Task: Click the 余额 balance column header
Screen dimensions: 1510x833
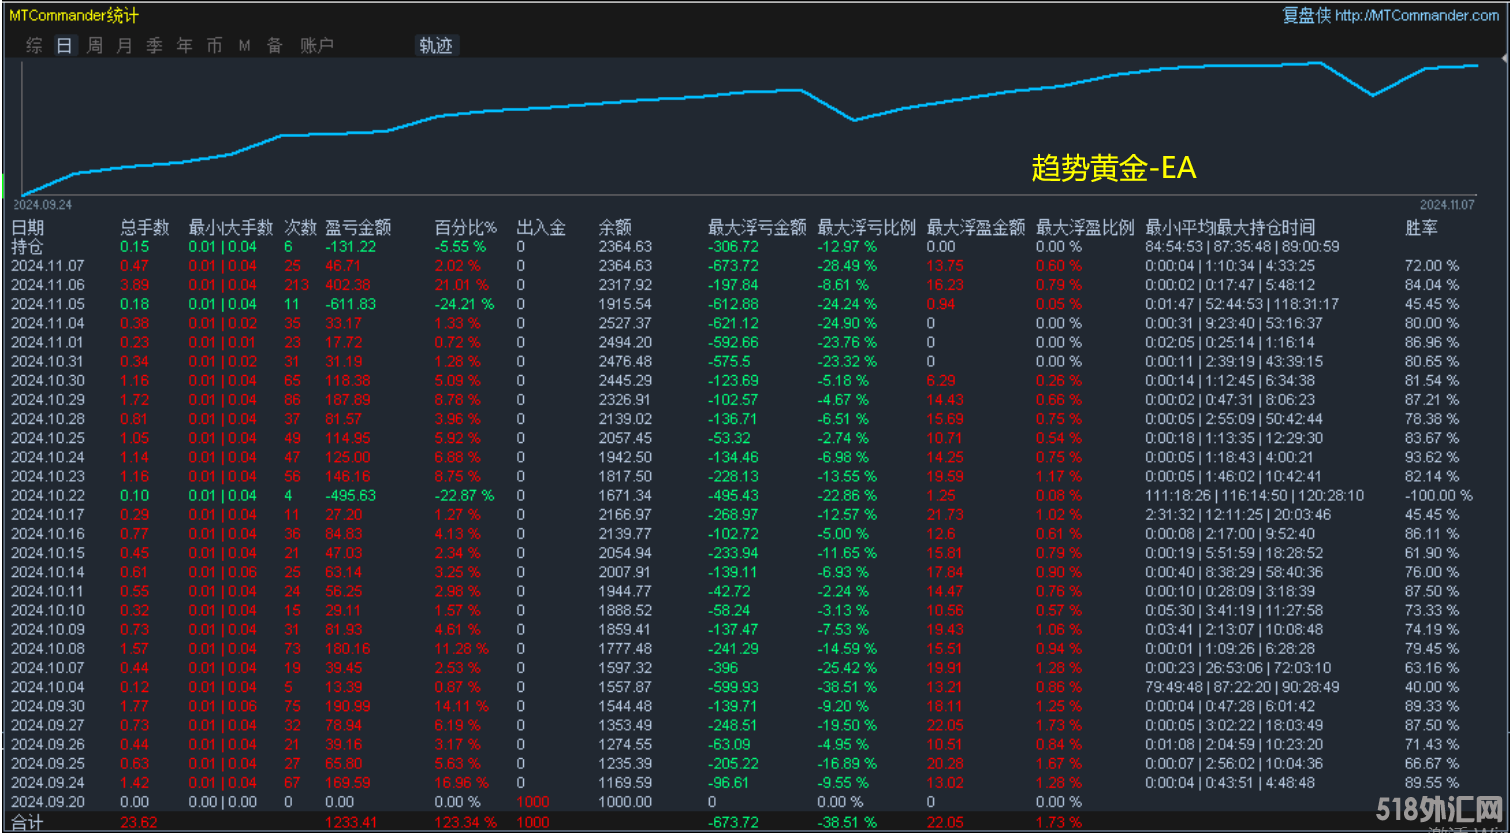Action: 615,228
